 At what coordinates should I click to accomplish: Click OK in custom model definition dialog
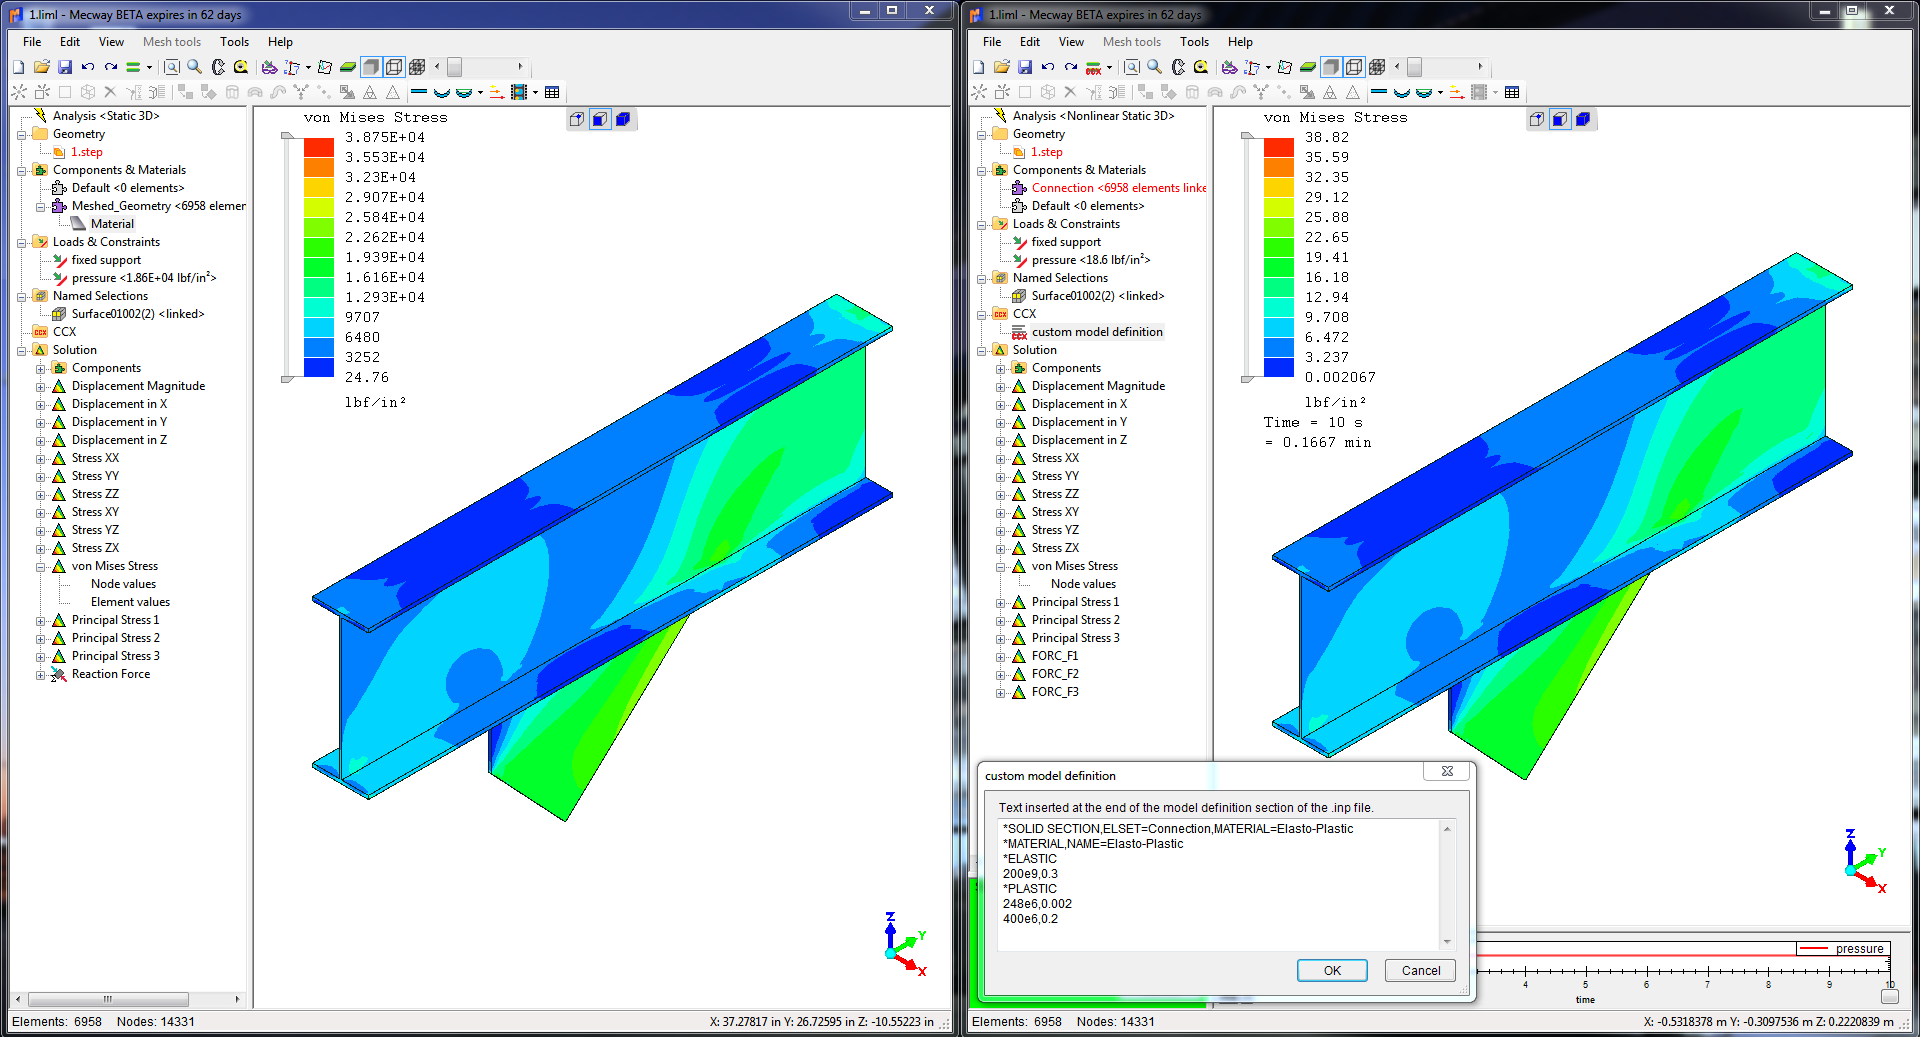pos(1332,971)
